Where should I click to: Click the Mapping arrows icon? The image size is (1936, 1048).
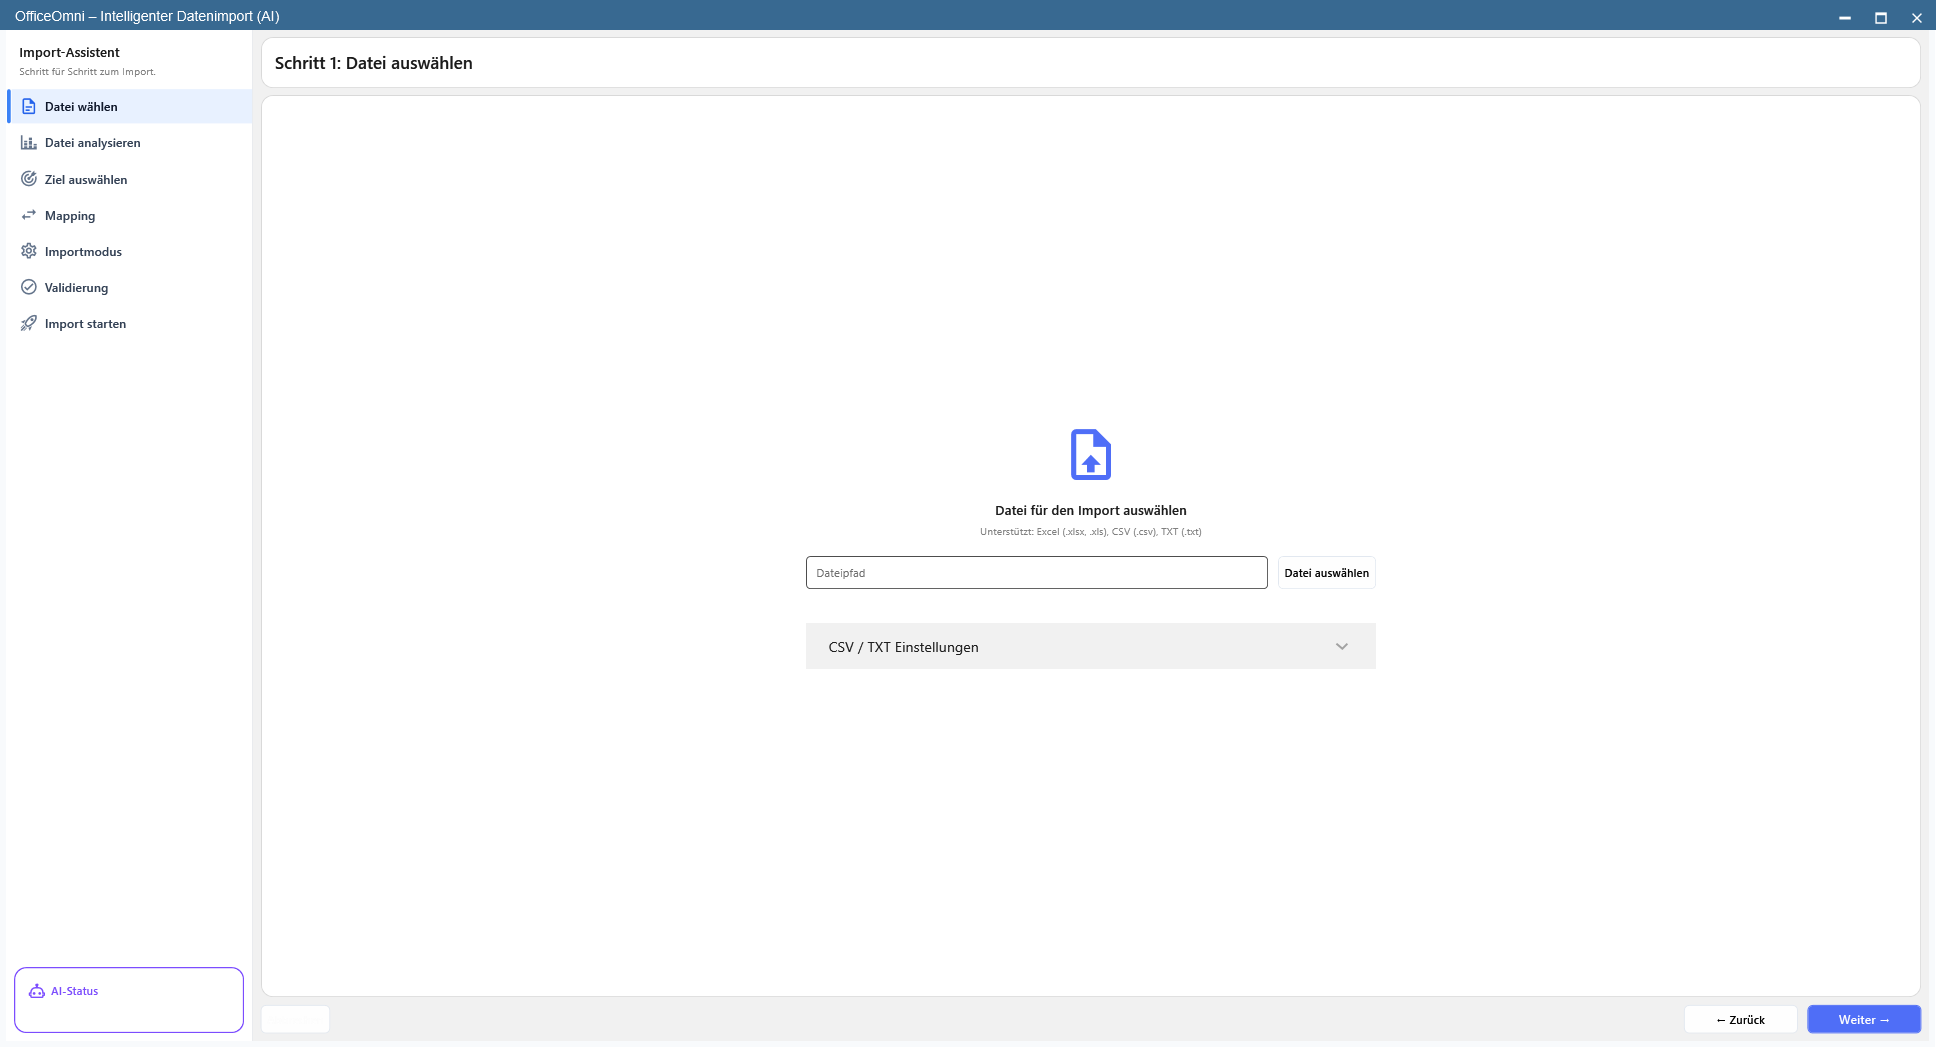pyautogui.click(x=29, y=215)
